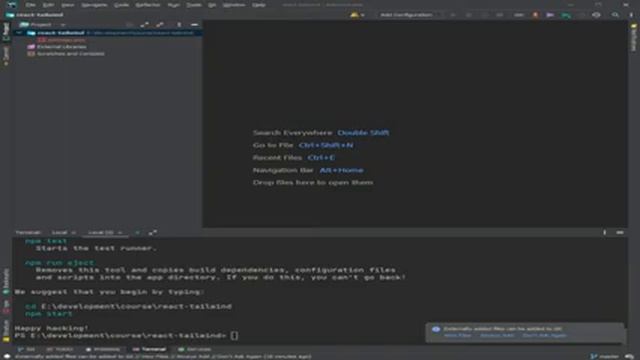This screenshot has width=640, height=360.
Task: Hide the Terminal panel
Action: point(620,233)
